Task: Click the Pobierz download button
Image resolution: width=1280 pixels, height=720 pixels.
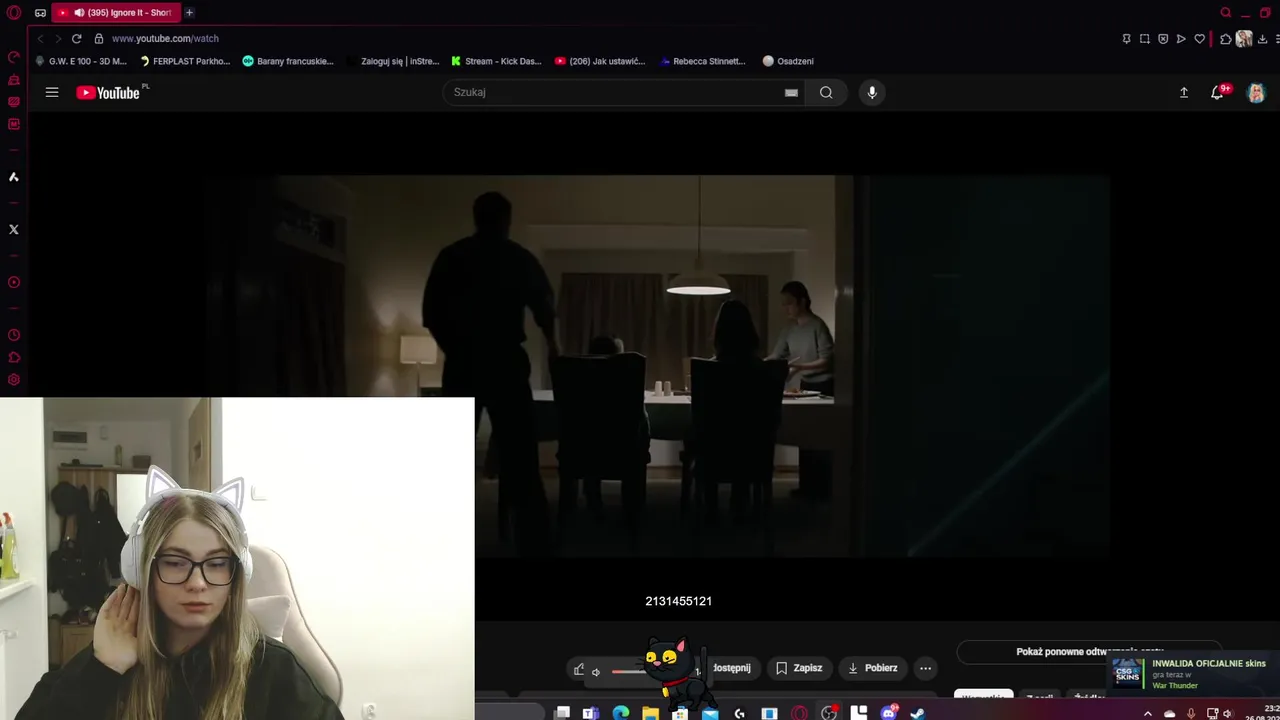Action: (x=872, y=668)
